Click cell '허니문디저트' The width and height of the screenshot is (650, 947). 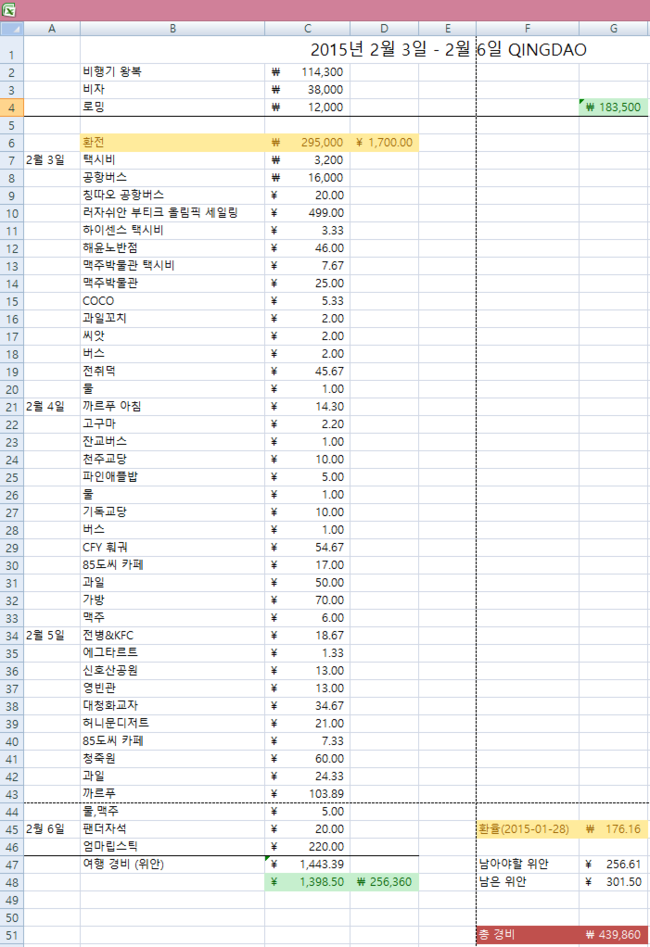(x=172, y=723)
